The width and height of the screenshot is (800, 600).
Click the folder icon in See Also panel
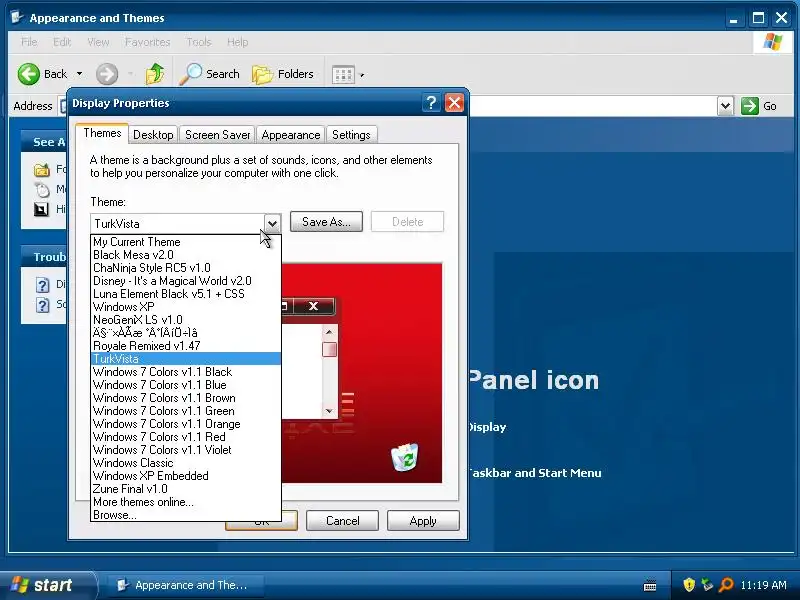(42, 169)
